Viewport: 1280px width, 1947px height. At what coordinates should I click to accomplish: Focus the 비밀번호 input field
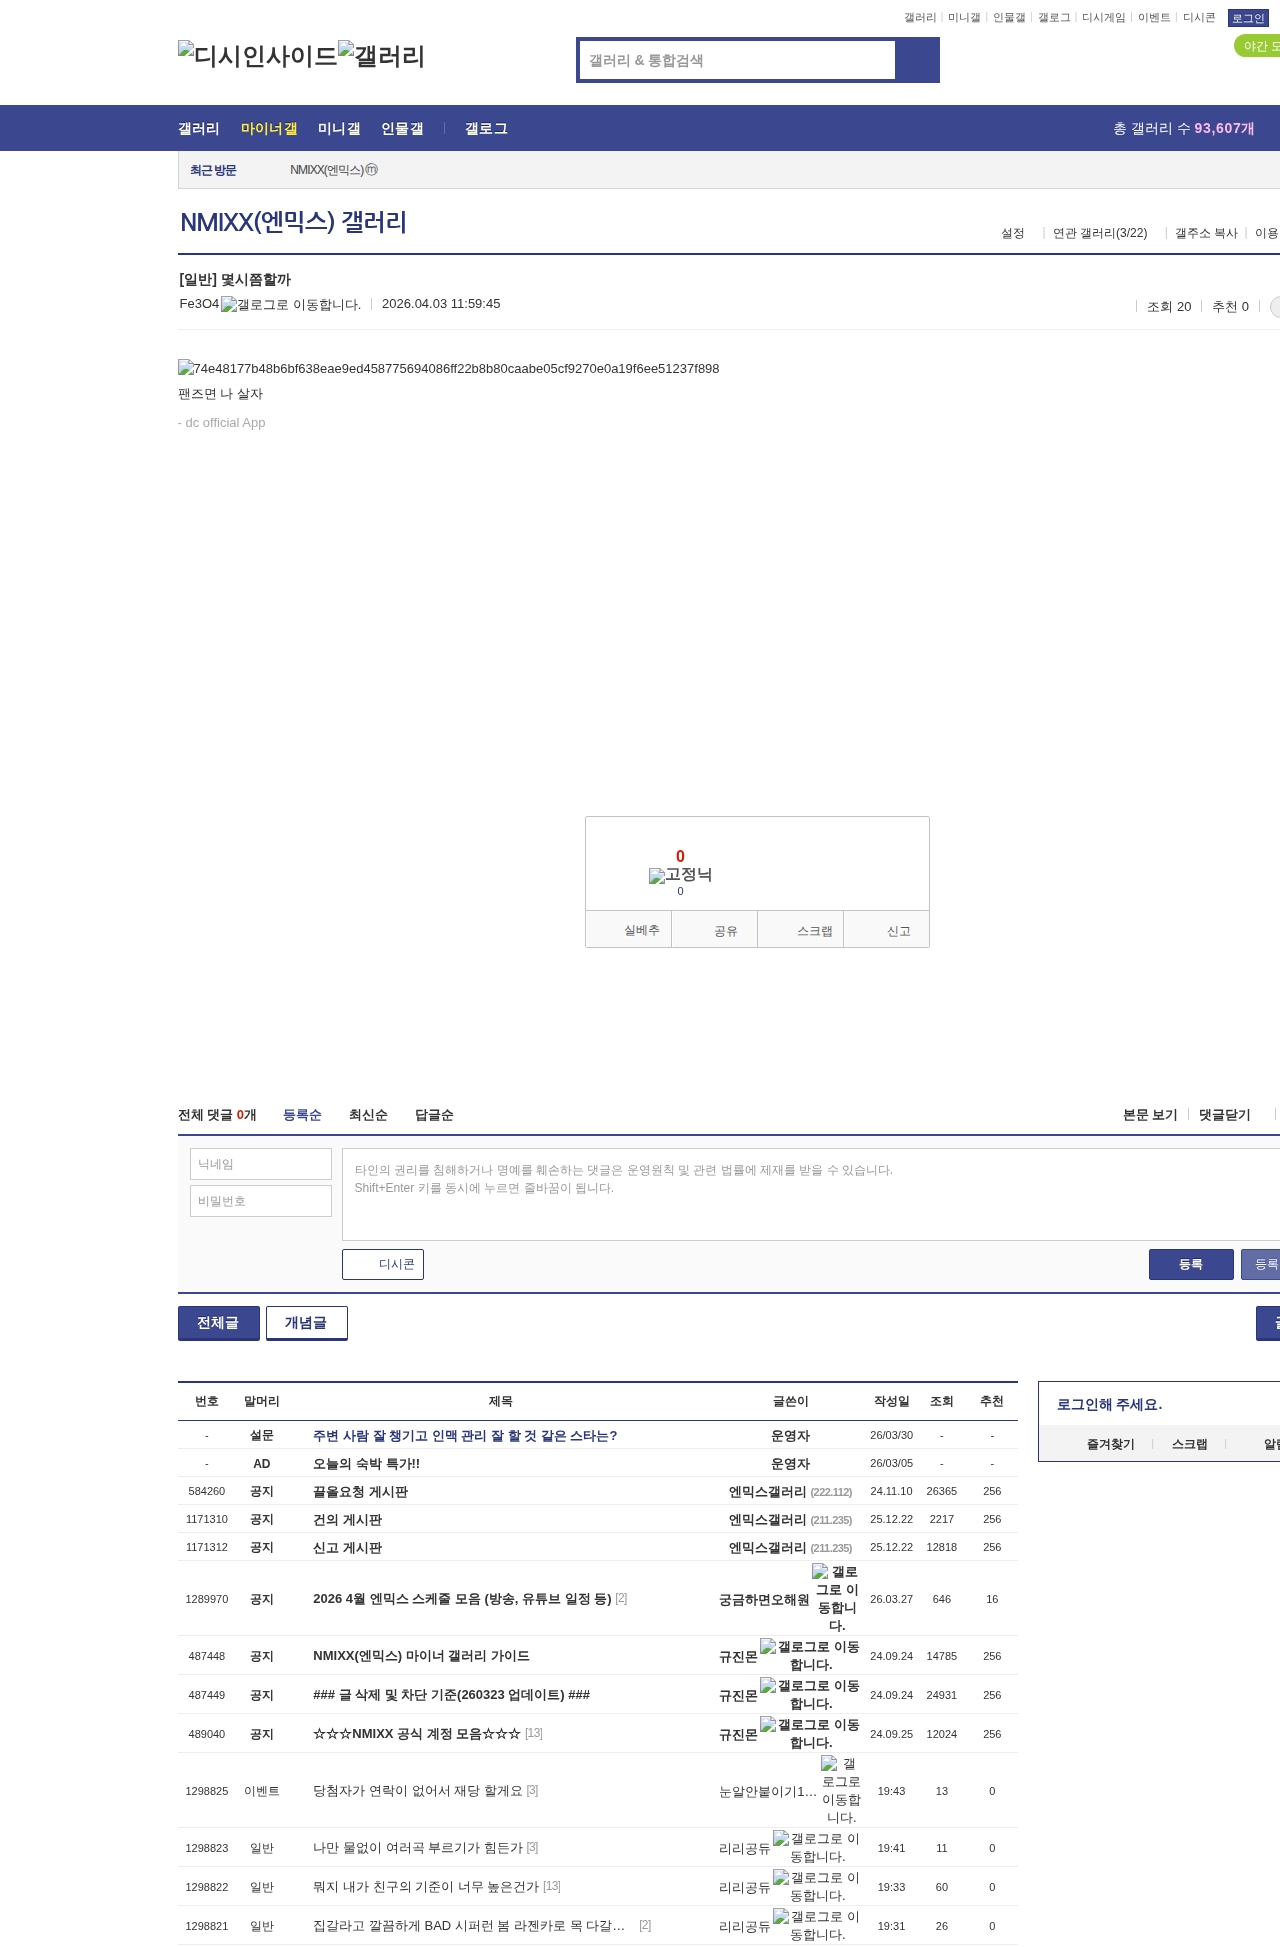(x=261, y=1201)
